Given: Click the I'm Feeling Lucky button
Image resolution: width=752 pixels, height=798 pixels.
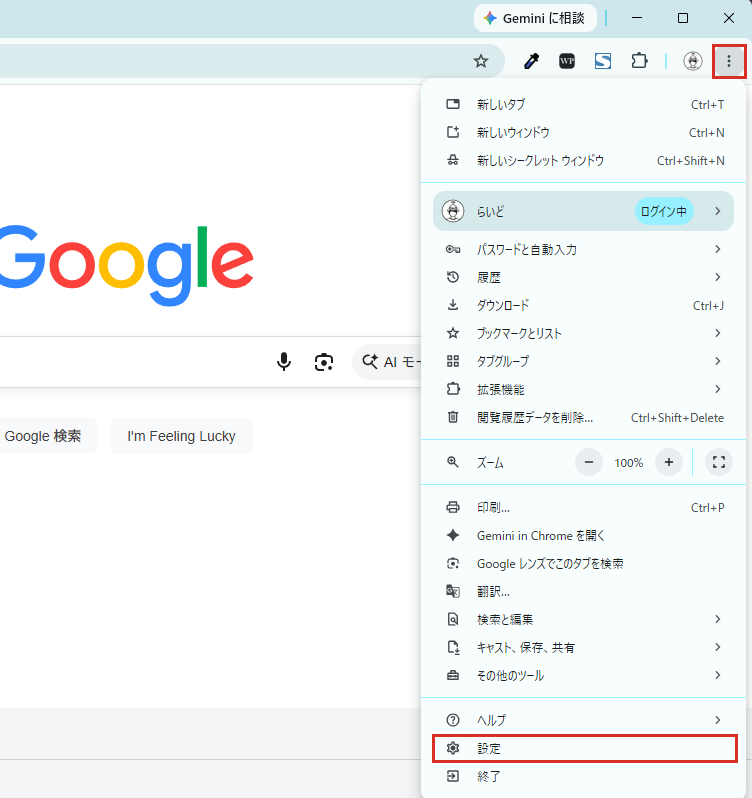Looking at the screenshot, I should click(x=181, y=436).
